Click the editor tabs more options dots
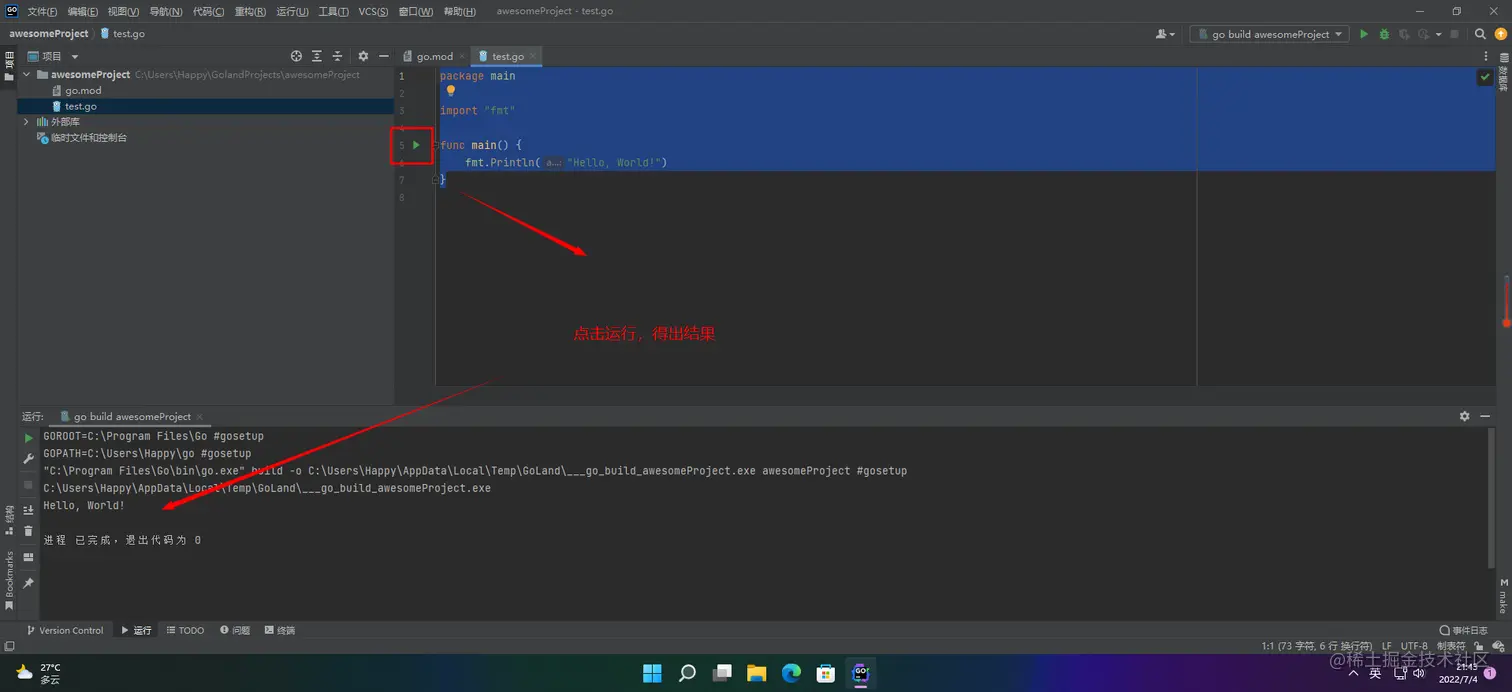This screenshot has height=692, width=1512. pos(1484,56)
